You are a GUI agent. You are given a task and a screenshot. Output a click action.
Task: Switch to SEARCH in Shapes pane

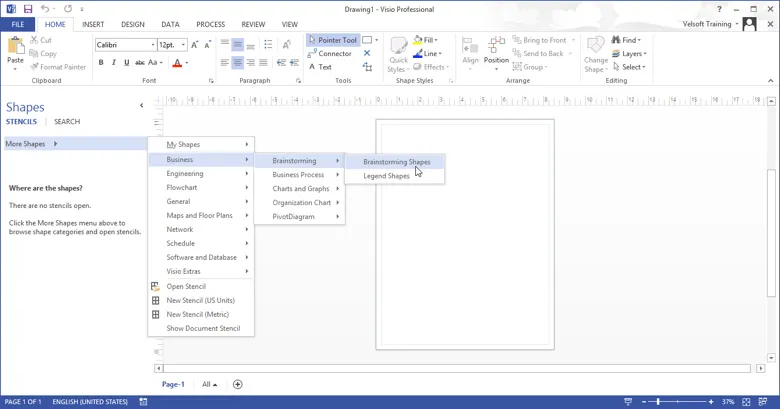point(67,121)
